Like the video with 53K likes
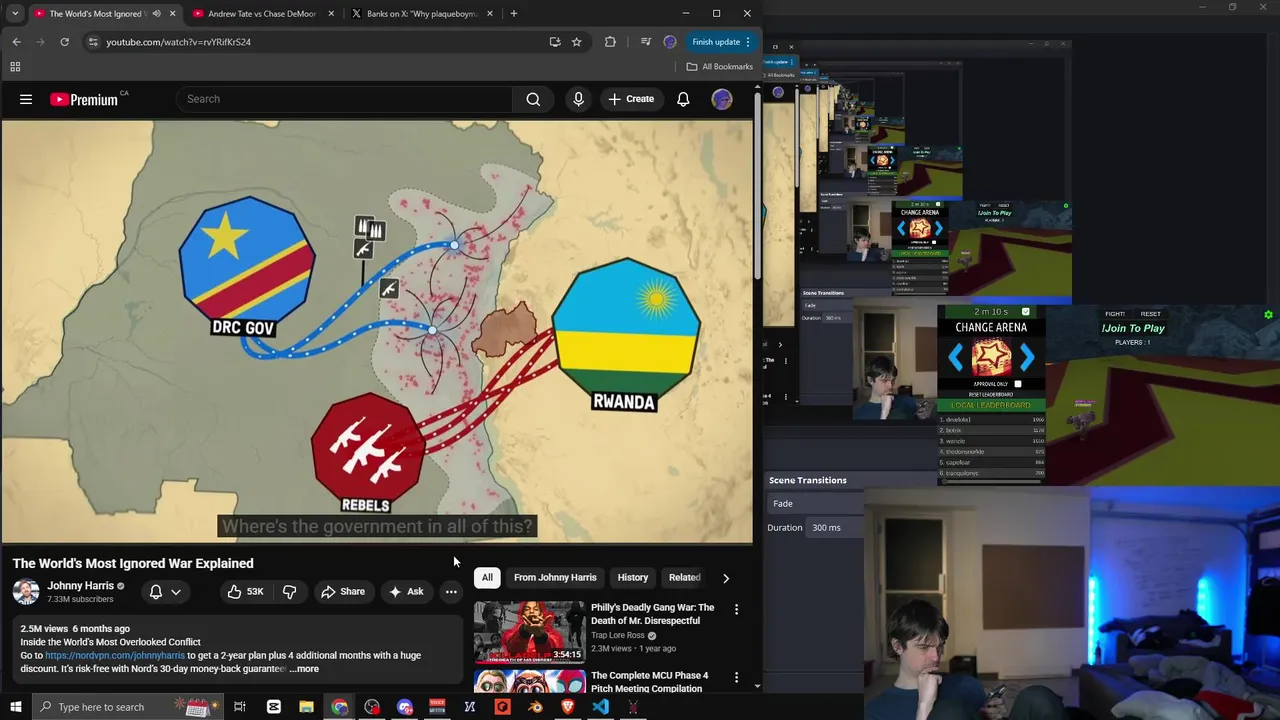 [245, 592]
